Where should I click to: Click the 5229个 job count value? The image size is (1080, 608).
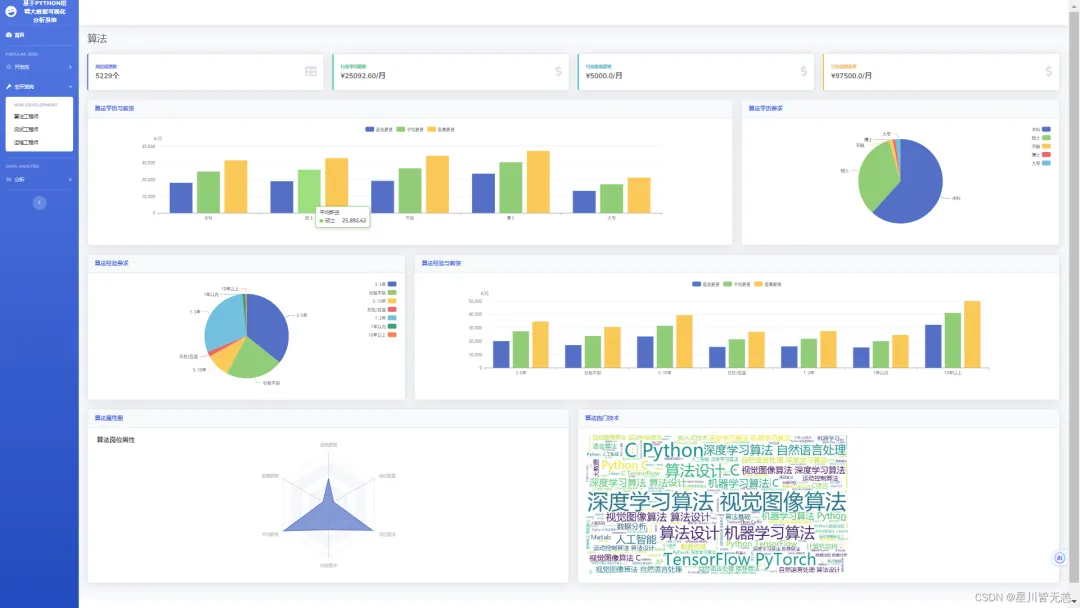pyautogui.click(x=107, y=76)
